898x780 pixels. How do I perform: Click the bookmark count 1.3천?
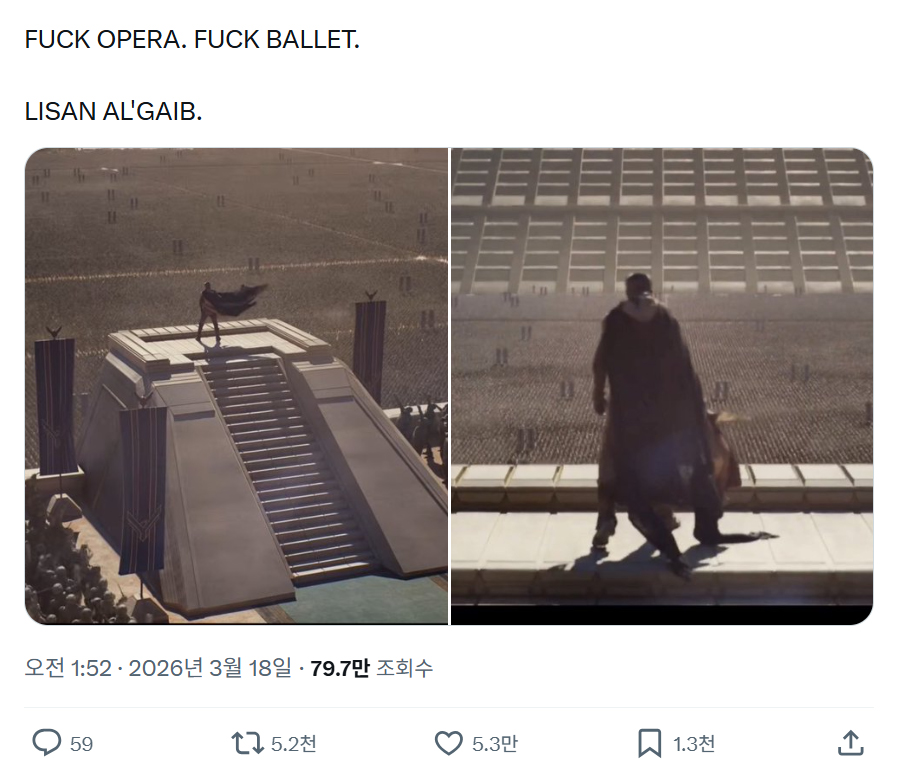(x=694, y=744)
